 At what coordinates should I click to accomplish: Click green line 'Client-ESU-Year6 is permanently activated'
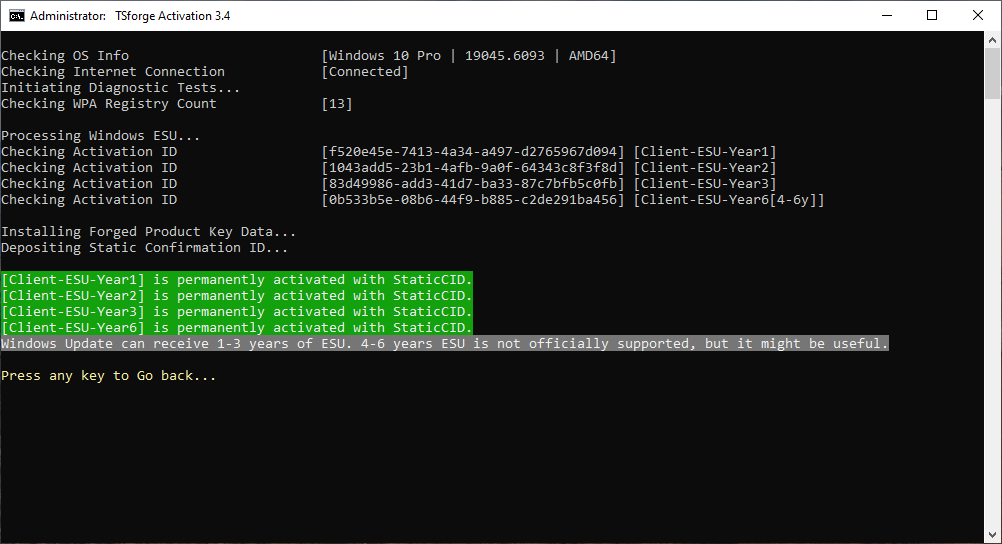point(236,327)
